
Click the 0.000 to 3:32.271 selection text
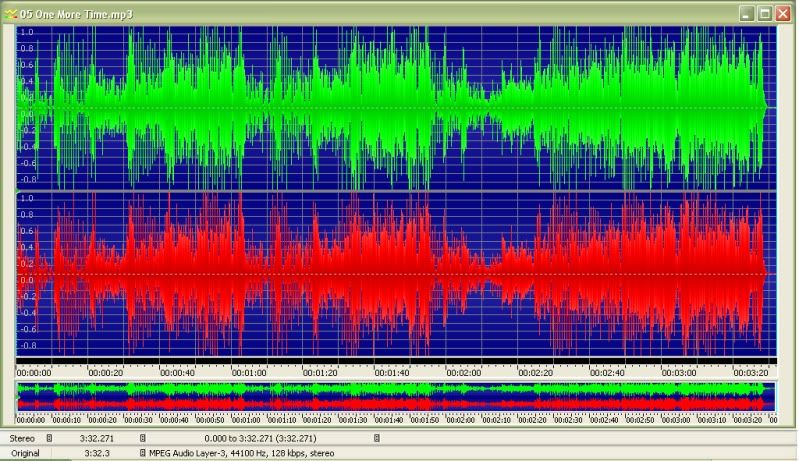[x=260, y=438]
